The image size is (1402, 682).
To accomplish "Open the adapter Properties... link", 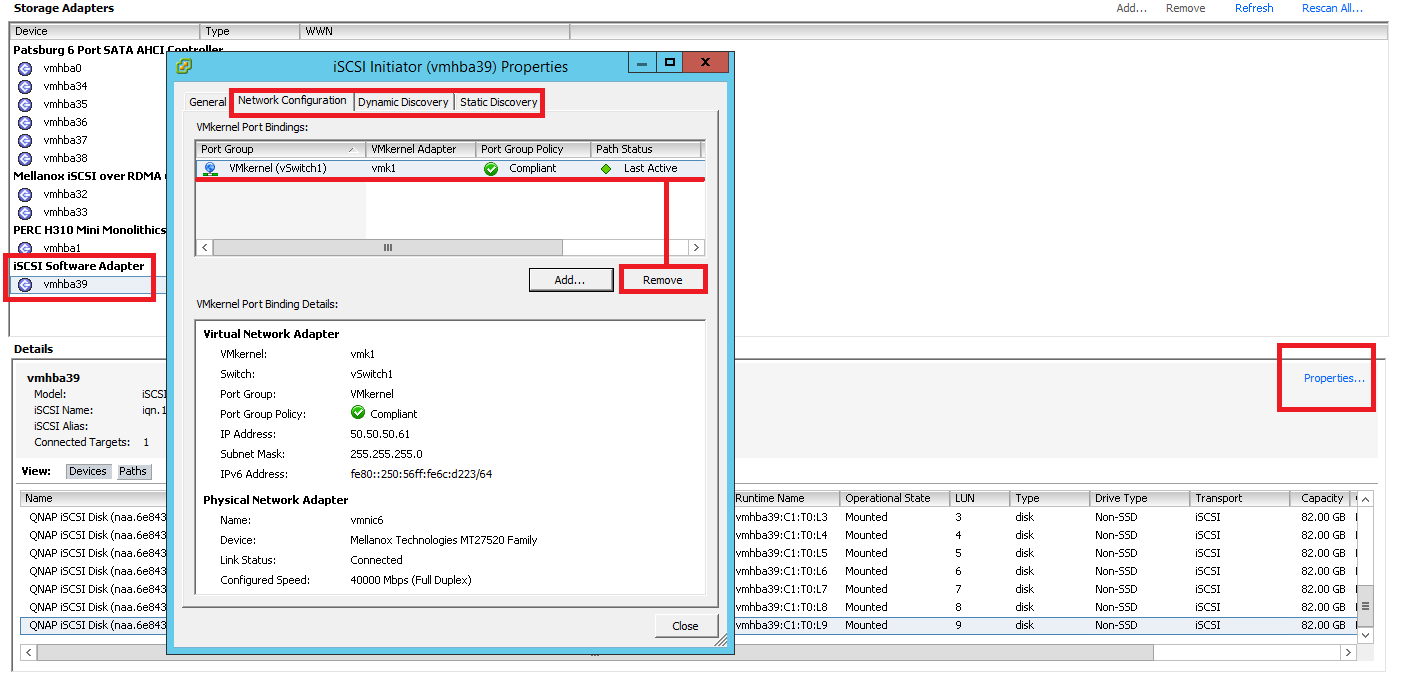I will point(1333,378).
